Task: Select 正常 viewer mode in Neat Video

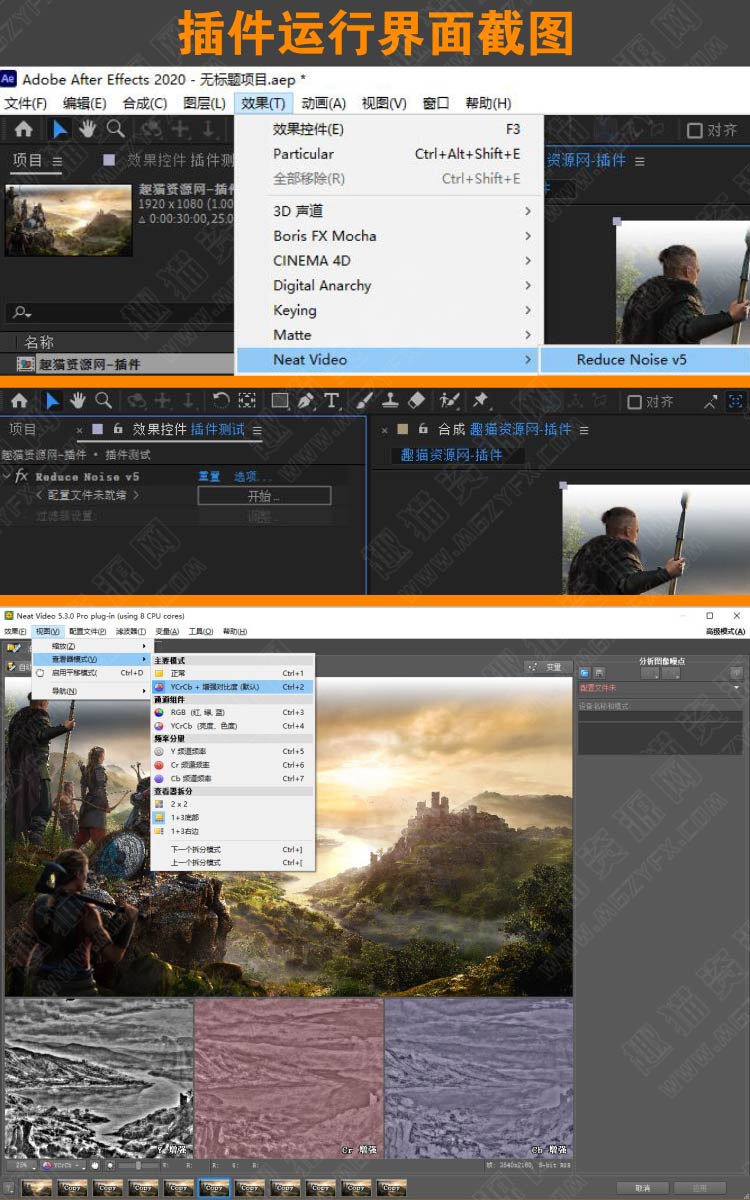Action: (232, 674)
